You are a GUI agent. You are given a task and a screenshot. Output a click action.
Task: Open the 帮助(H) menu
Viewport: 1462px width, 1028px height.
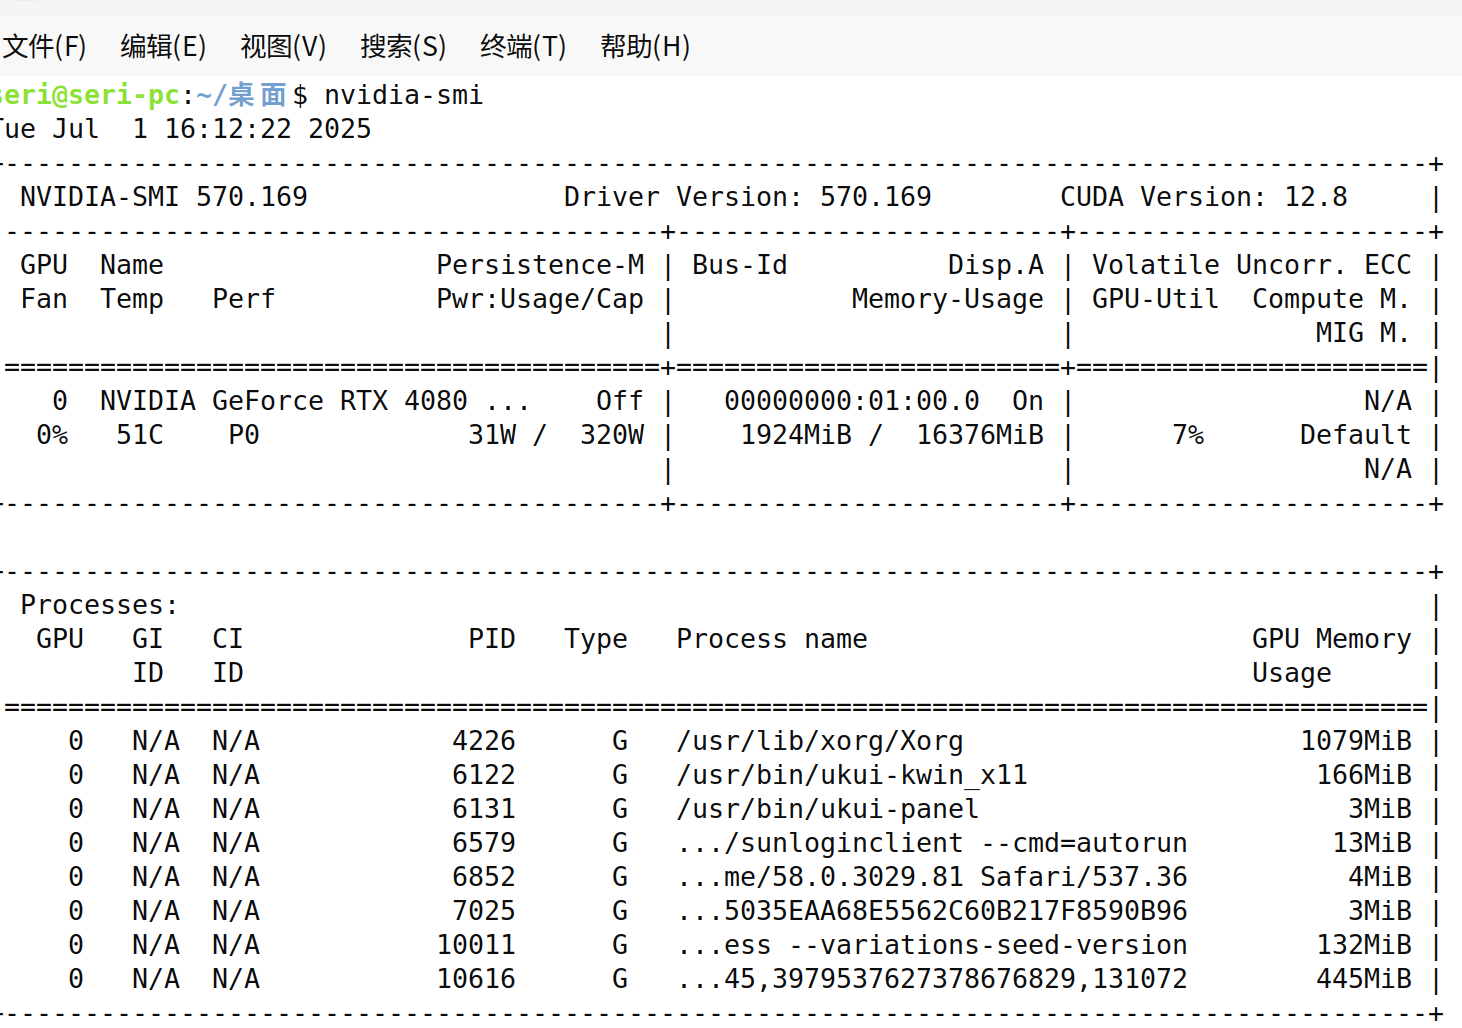click(x=645, y=46)
